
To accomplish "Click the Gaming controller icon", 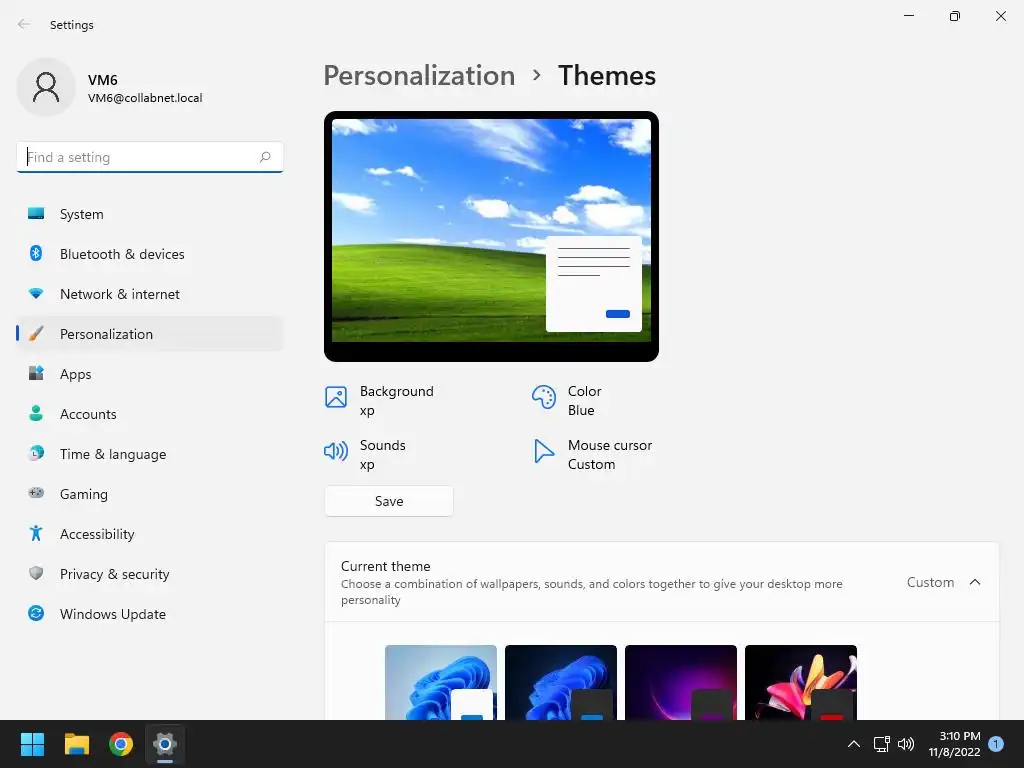I will tap(36, 493).
